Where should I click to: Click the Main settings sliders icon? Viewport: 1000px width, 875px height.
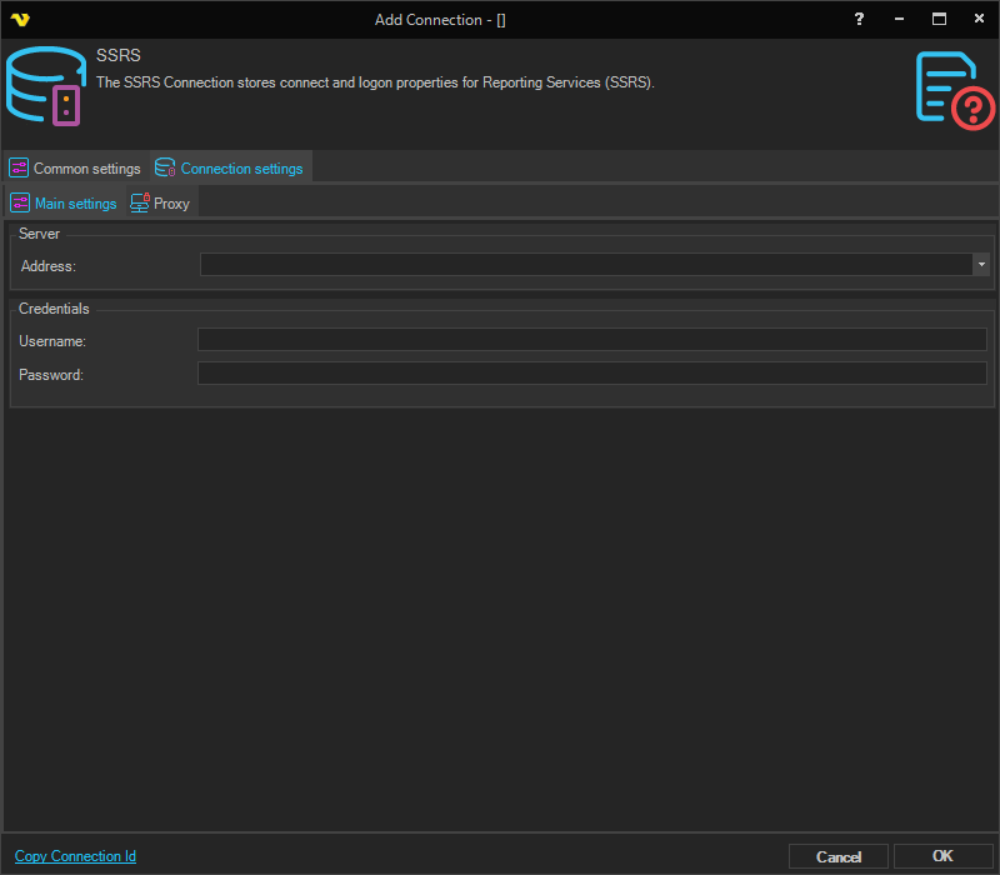(x=20, y=203)
